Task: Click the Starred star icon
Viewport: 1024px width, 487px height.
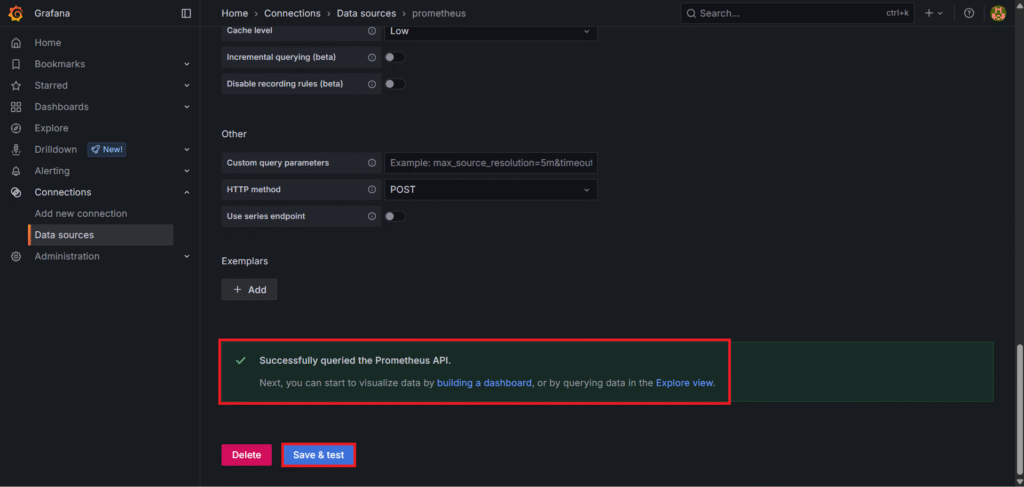Action: point(16,86)
